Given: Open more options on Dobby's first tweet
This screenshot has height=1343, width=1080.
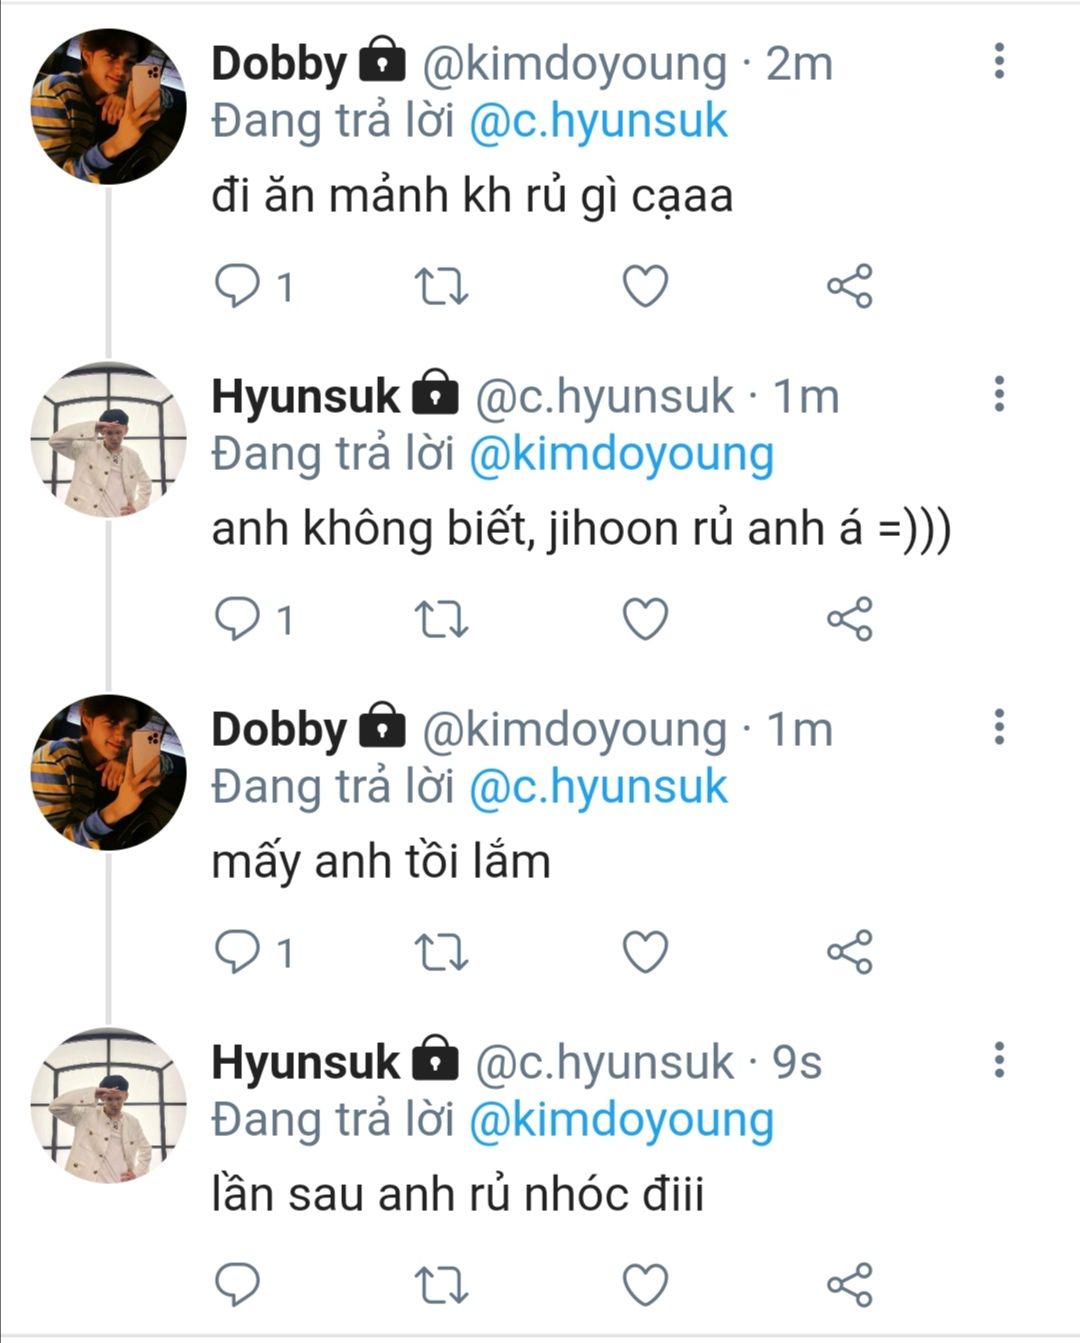Looking at the screenshot, I should pyautogui.click(x=998, y=62).
